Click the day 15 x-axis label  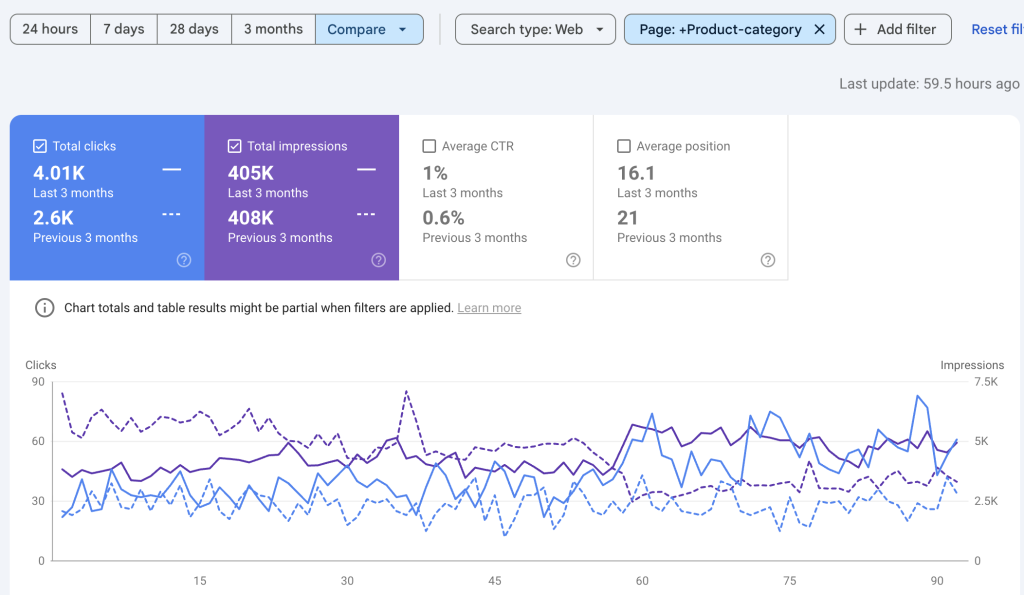click(x=200, y=581)
